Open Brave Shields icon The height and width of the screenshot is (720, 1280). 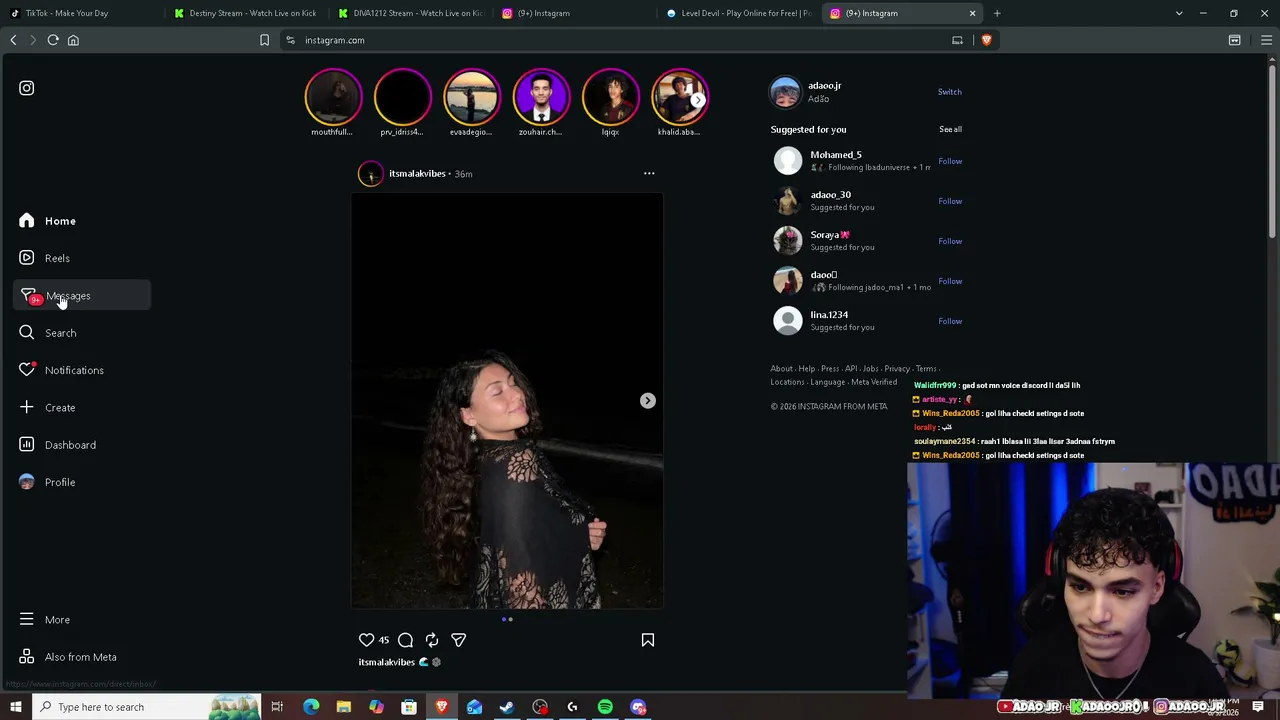tap(986, 40)
